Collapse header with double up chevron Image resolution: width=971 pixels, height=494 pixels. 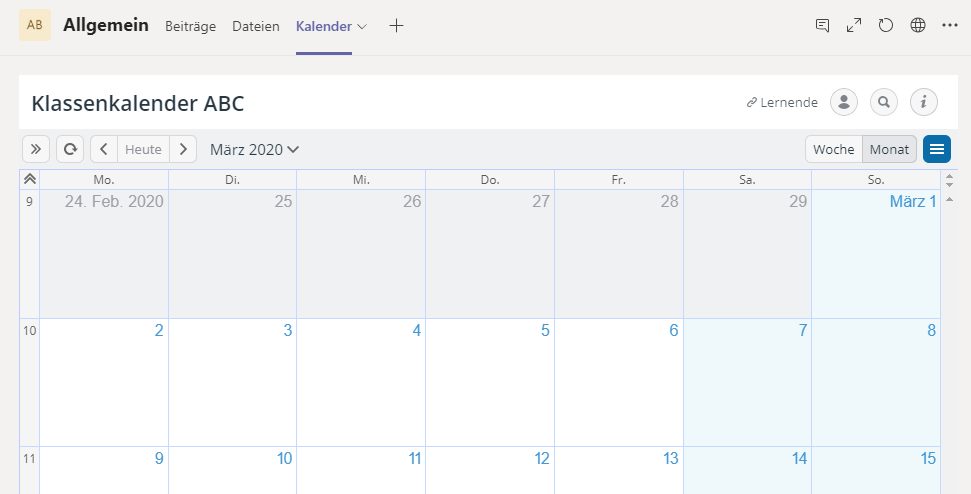30,180
